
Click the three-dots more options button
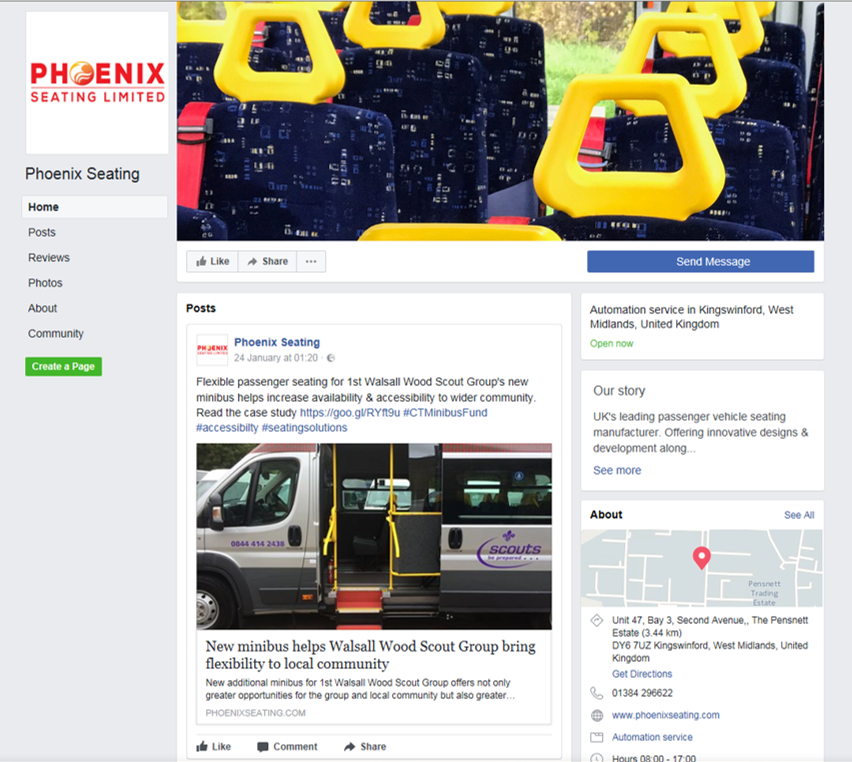pos(311,261)
